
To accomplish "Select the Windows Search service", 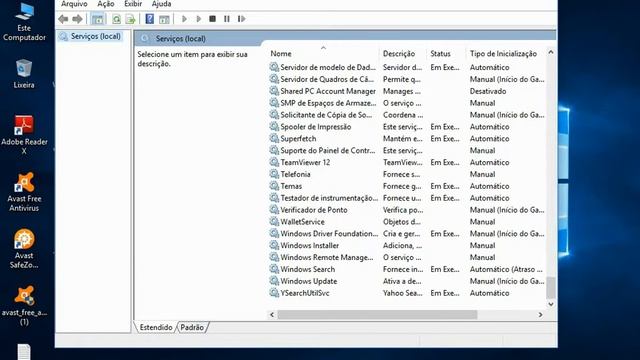I will click(307, 269).
